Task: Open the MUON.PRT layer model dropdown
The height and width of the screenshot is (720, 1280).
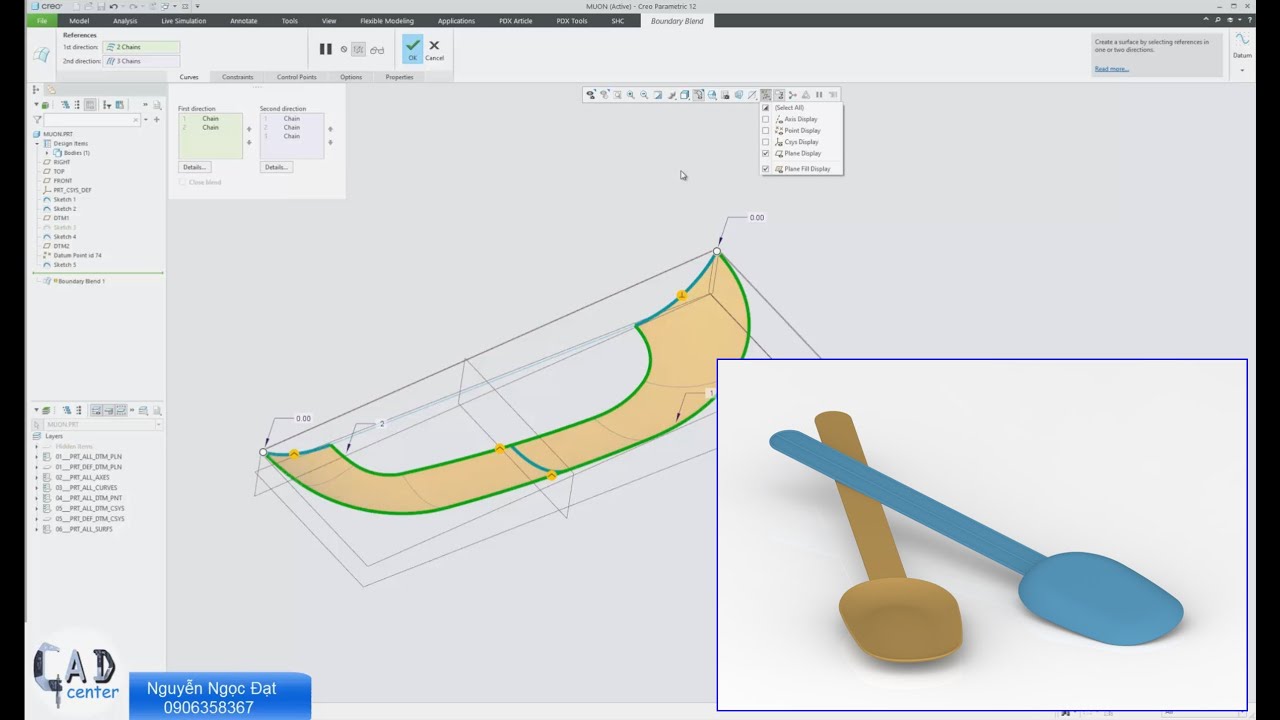Action: 158,425
